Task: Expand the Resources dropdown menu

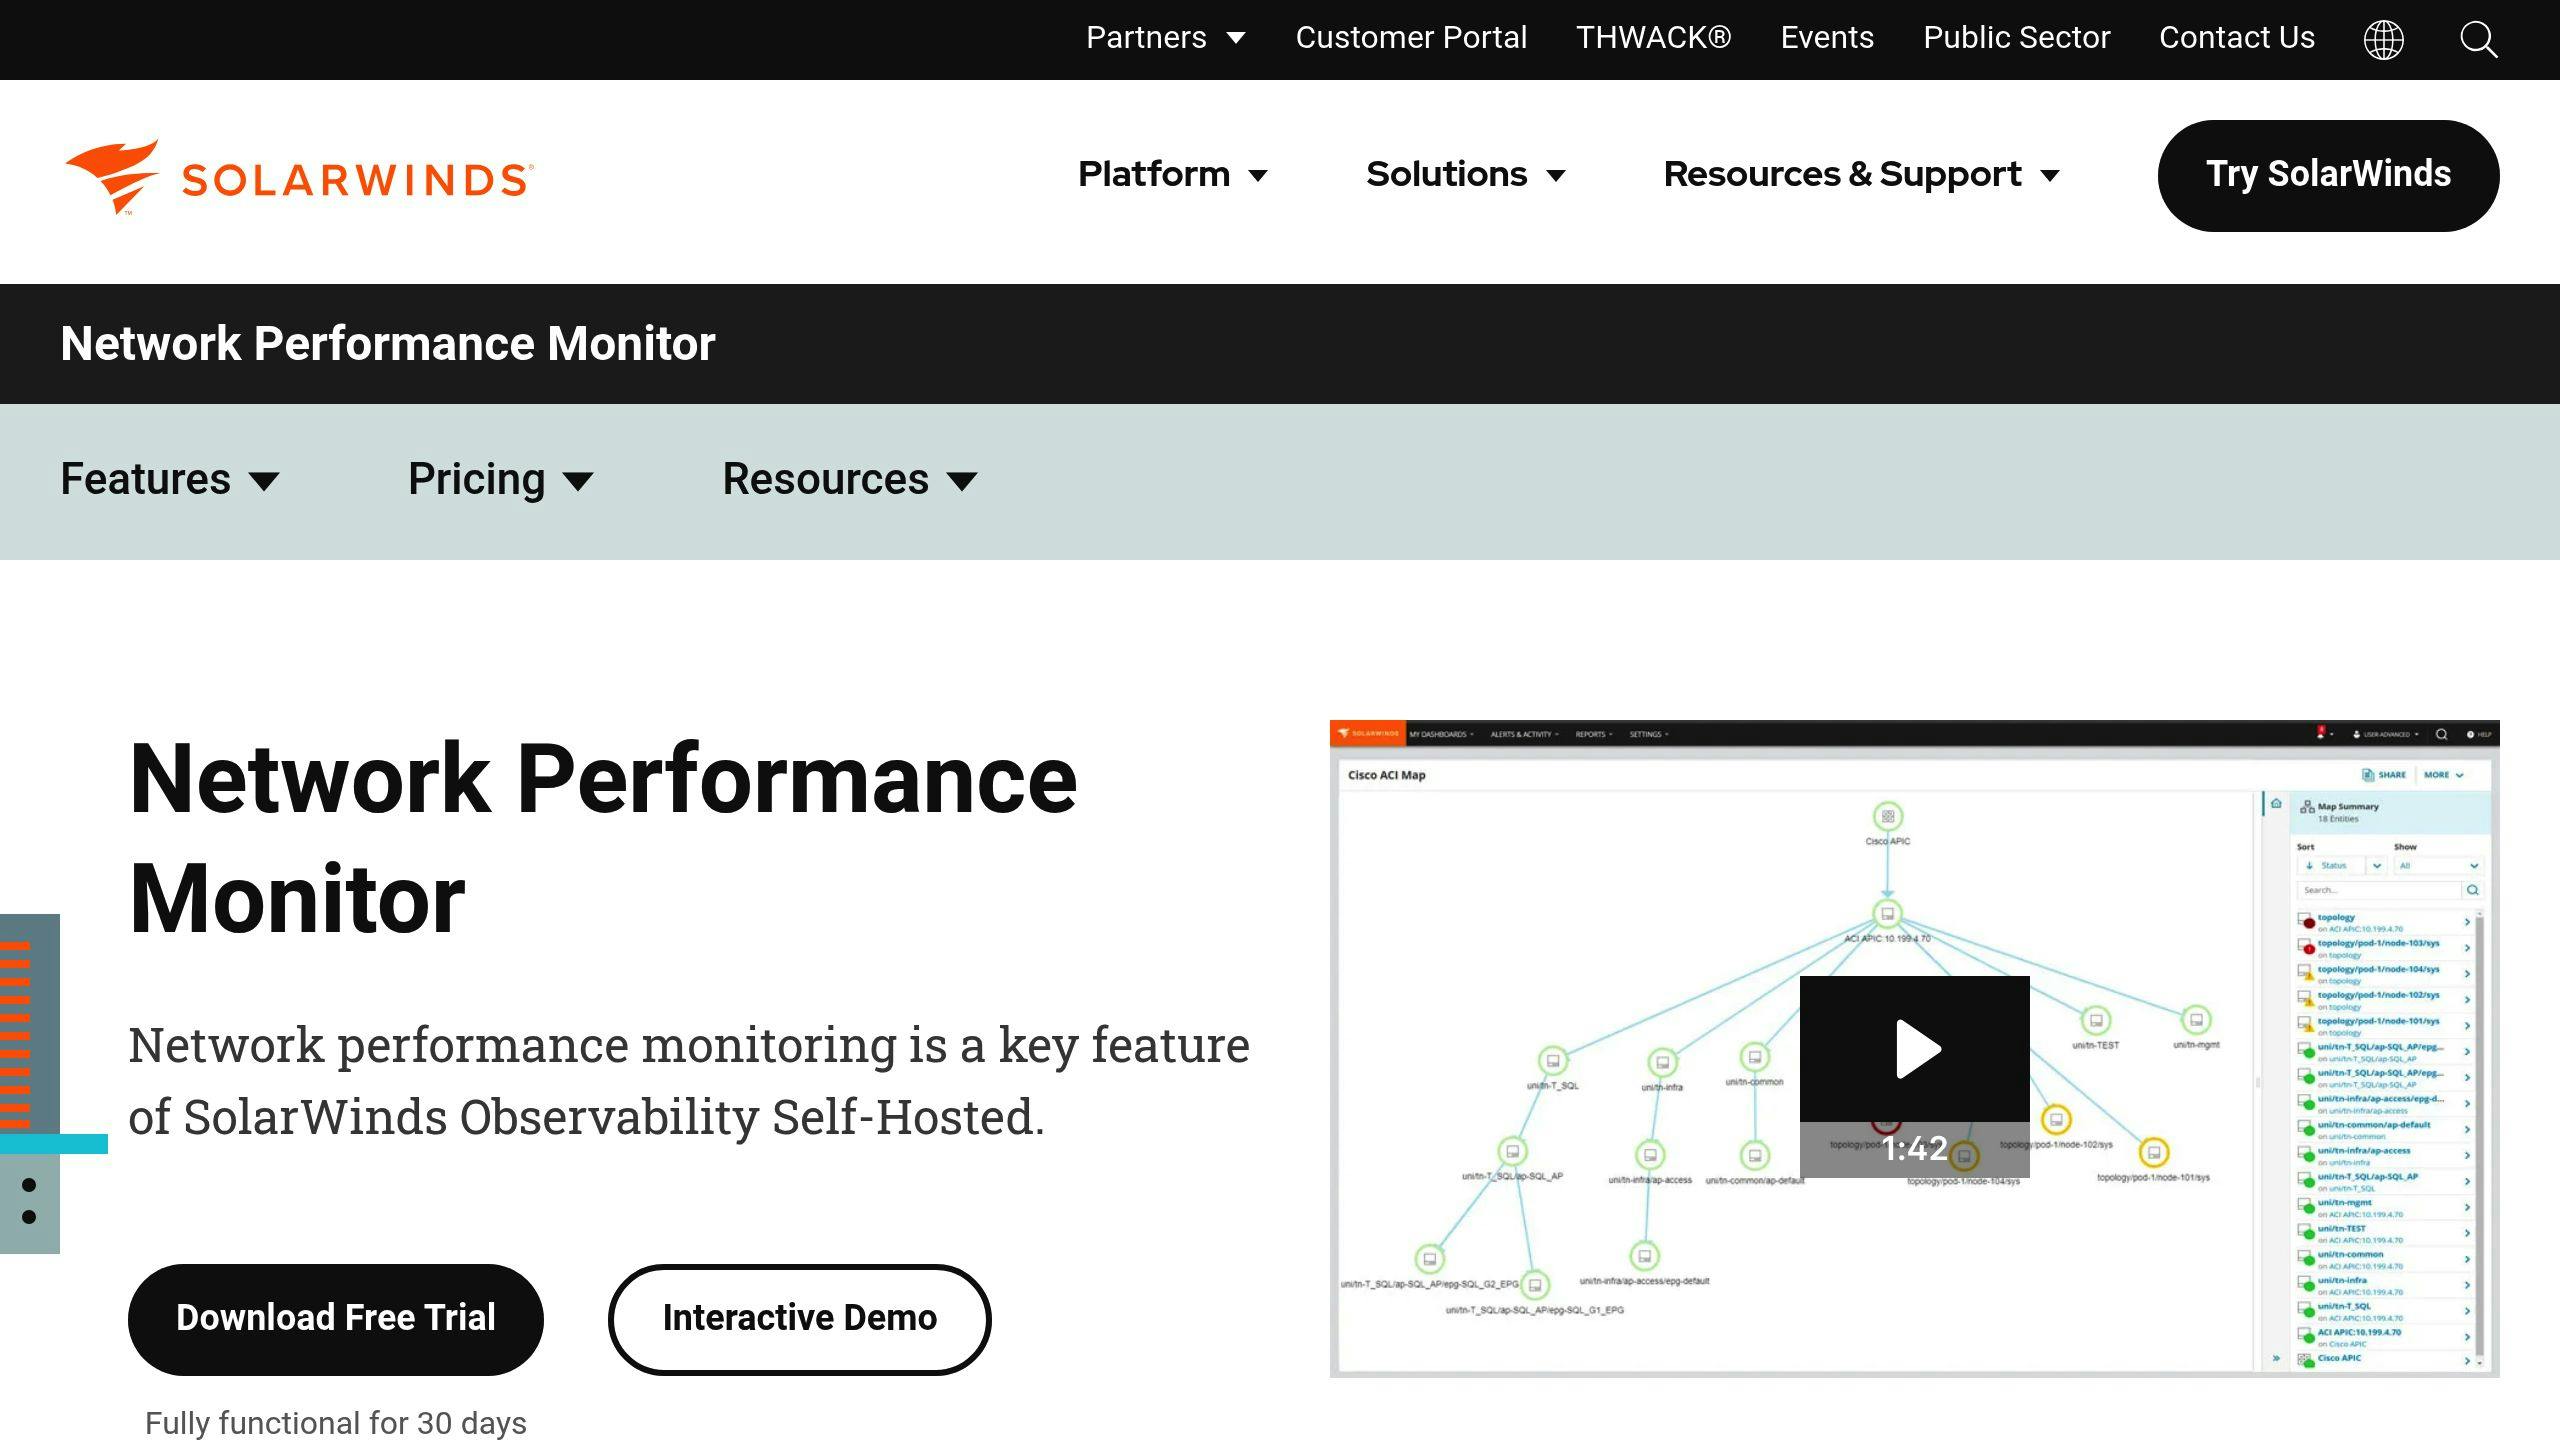Action: pos(851,478)
